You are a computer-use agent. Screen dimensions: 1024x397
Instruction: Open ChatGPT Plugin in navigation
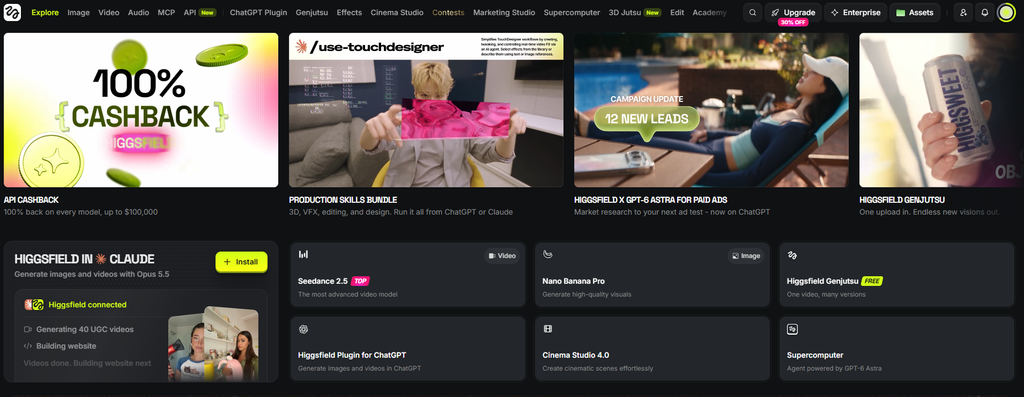(258, 12)
